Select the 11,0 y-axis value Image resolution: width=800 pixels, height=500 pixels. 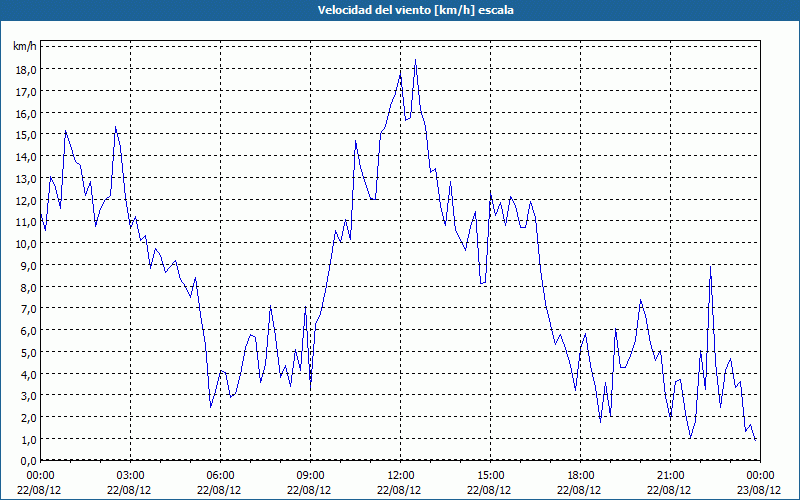click(25, 222)
